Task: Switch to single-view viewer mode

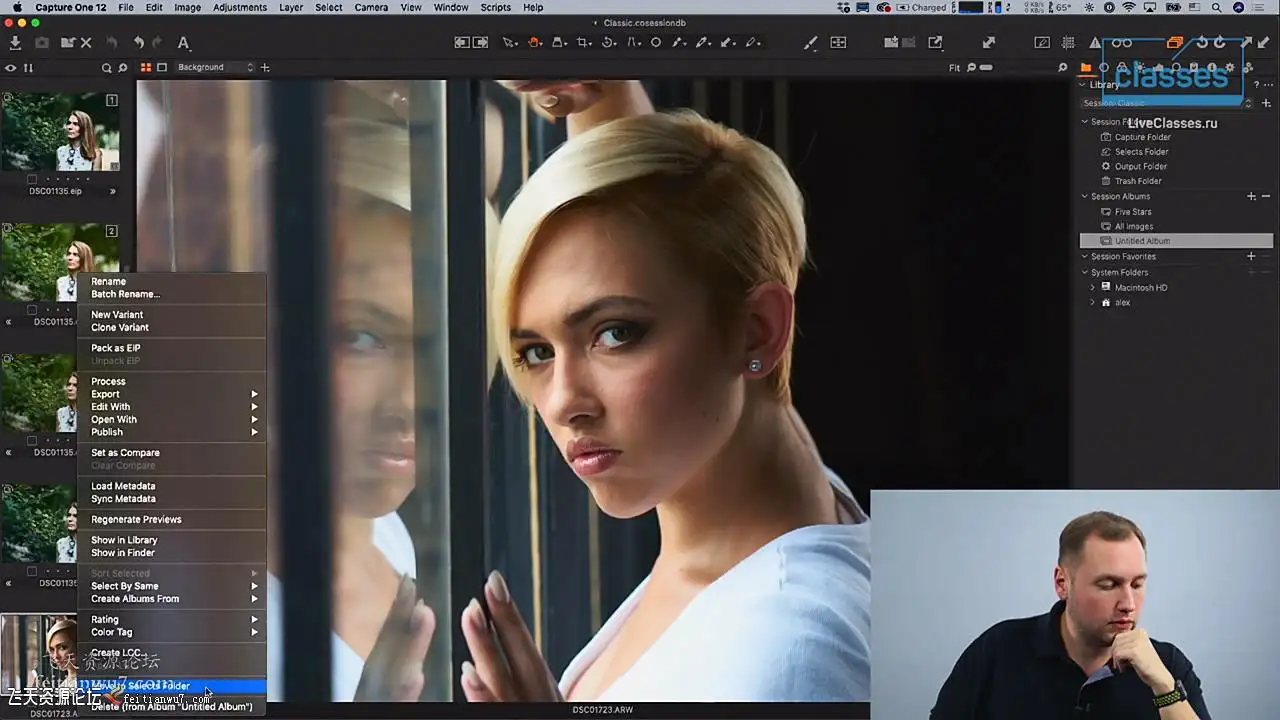Action: tap(162, 67)
